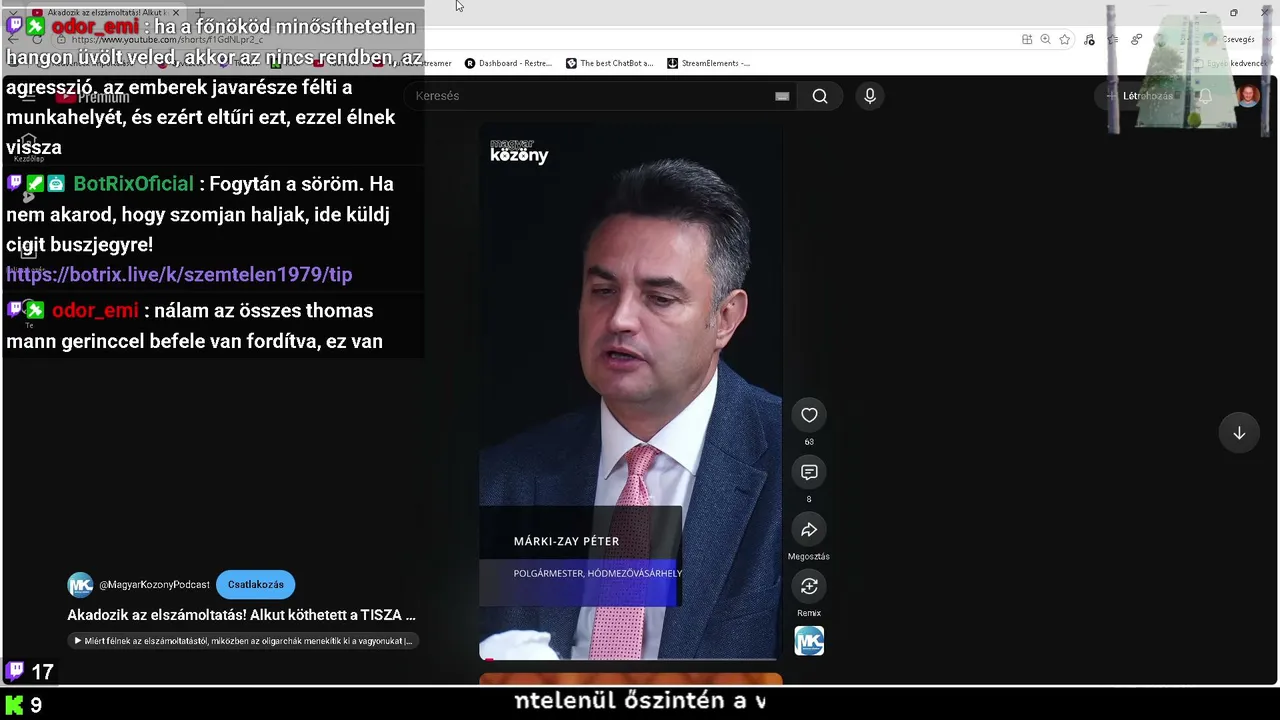The height and width of the screenshot is (720, 1280).
Task: Start voice search with microphone icon
Action: pos(870,96)
